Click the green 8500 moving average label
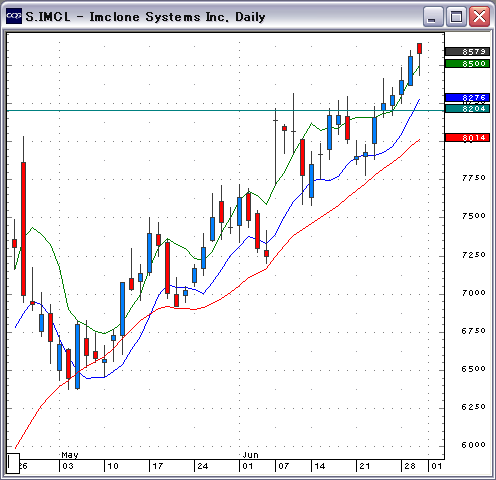The width and height of the screenshot is (496, 480). [x=467, y=63]
